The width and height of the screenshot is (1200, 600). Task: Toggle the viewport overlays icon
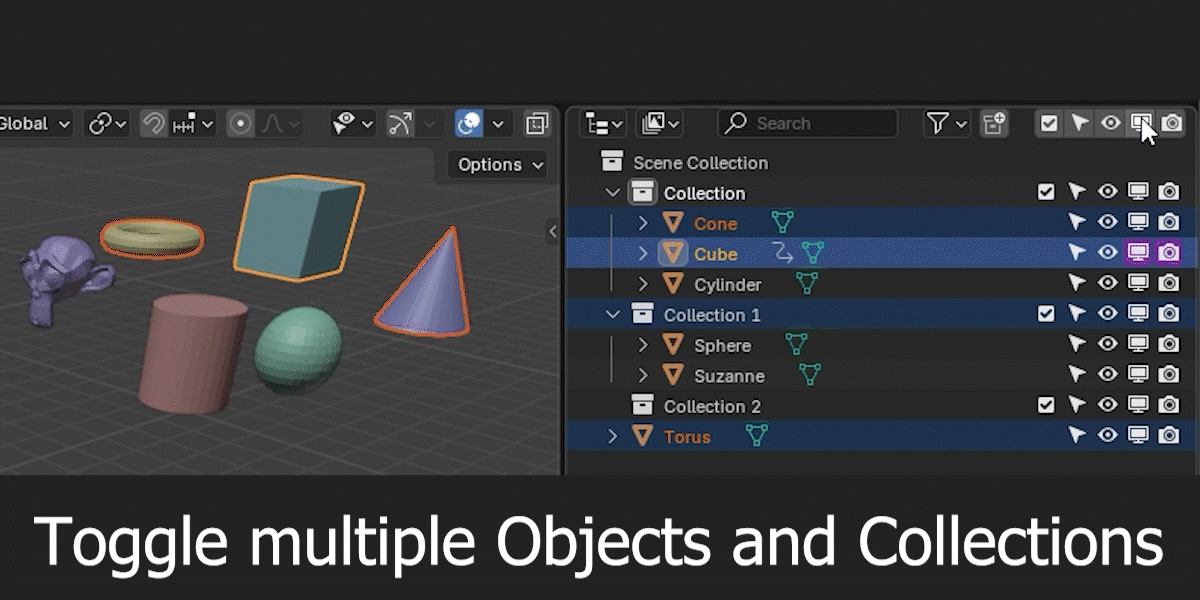pyautogui.click(x=469, y=124)
